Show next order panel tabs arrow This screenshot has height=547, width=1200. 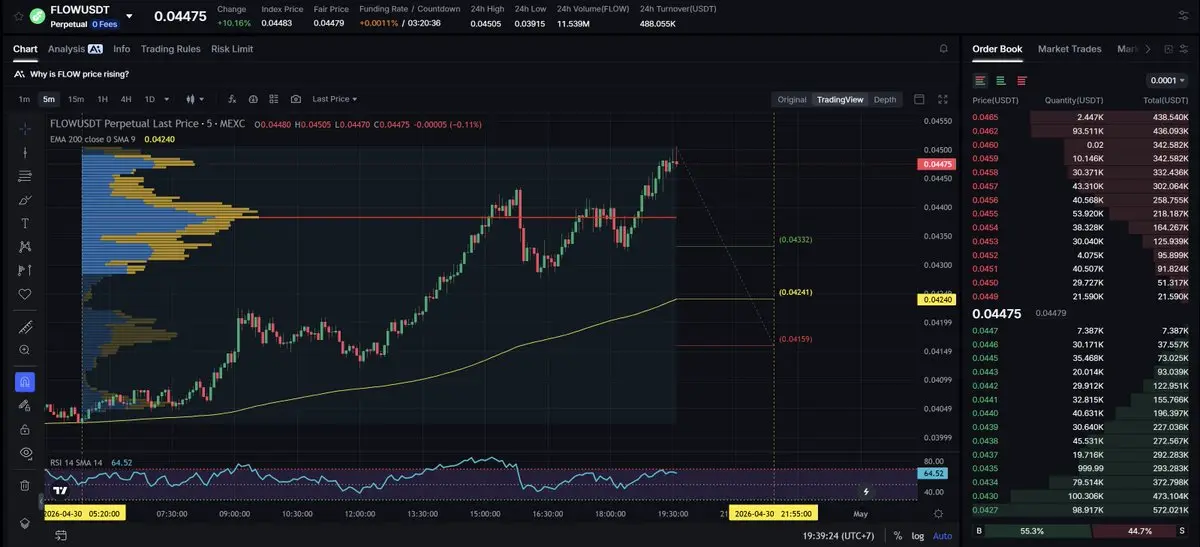coord(1147,49)
